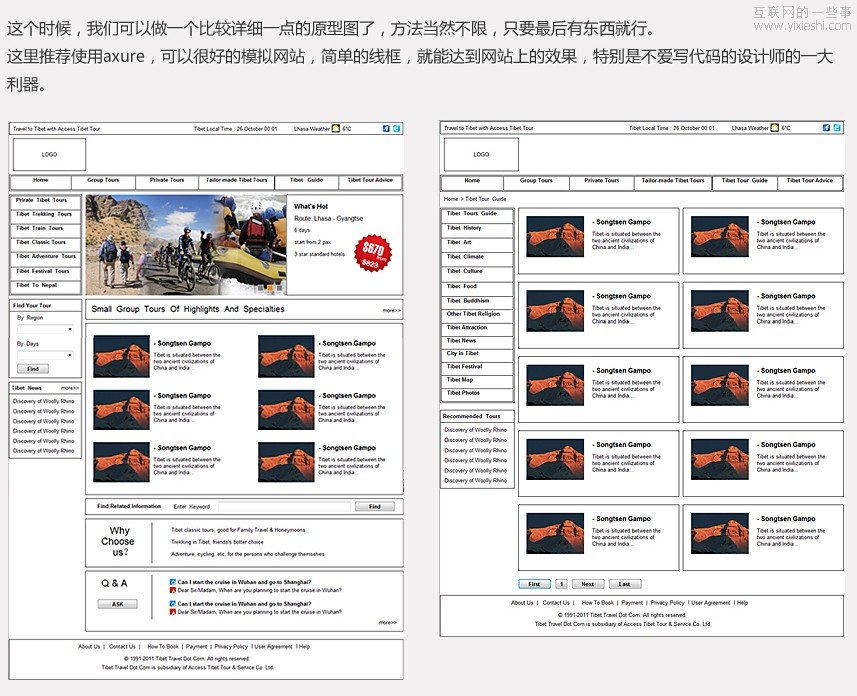Click the Lhasa Weather sun icon
This screenshot has height=696, width=857.
(335, 128)
